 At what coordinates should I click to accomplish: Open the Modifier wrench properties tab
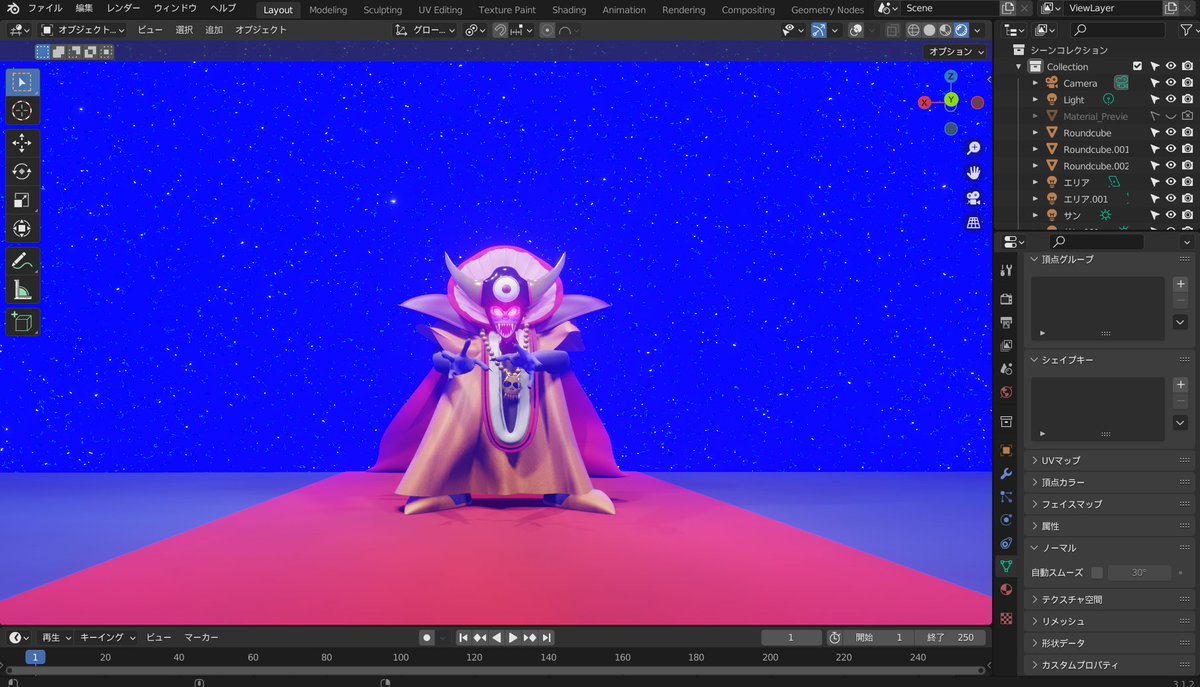[1006, 473]
